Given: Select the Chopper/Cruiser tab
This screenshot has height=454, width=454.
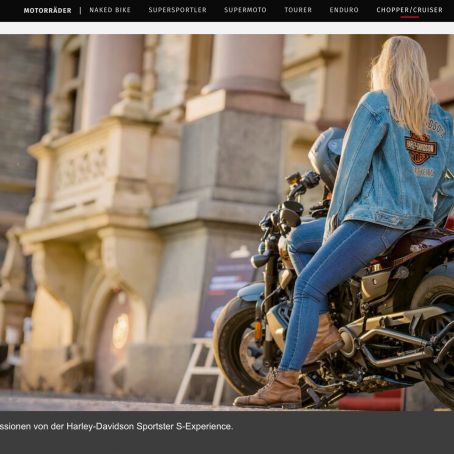Looking at the screenshot, I should tap(409, 10).
